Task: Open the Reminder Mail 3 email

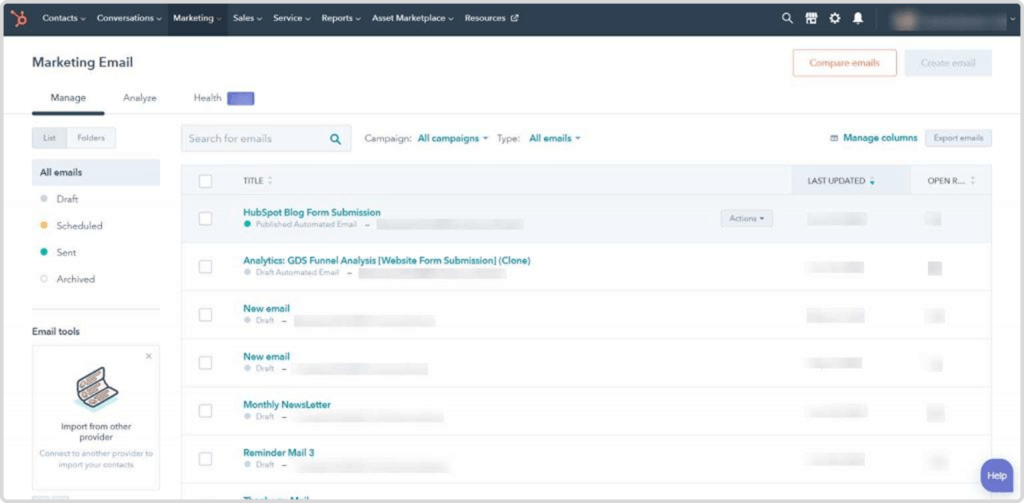Action: coord(279,453)
